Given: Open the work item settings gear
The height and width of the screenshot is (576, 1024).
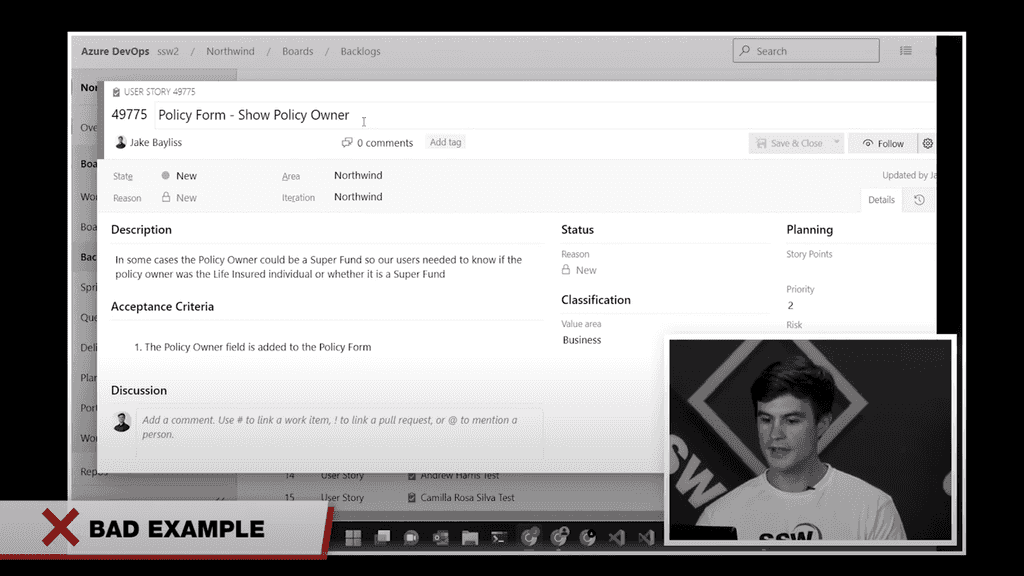Looking at the screenshot, I should [927, 143].
